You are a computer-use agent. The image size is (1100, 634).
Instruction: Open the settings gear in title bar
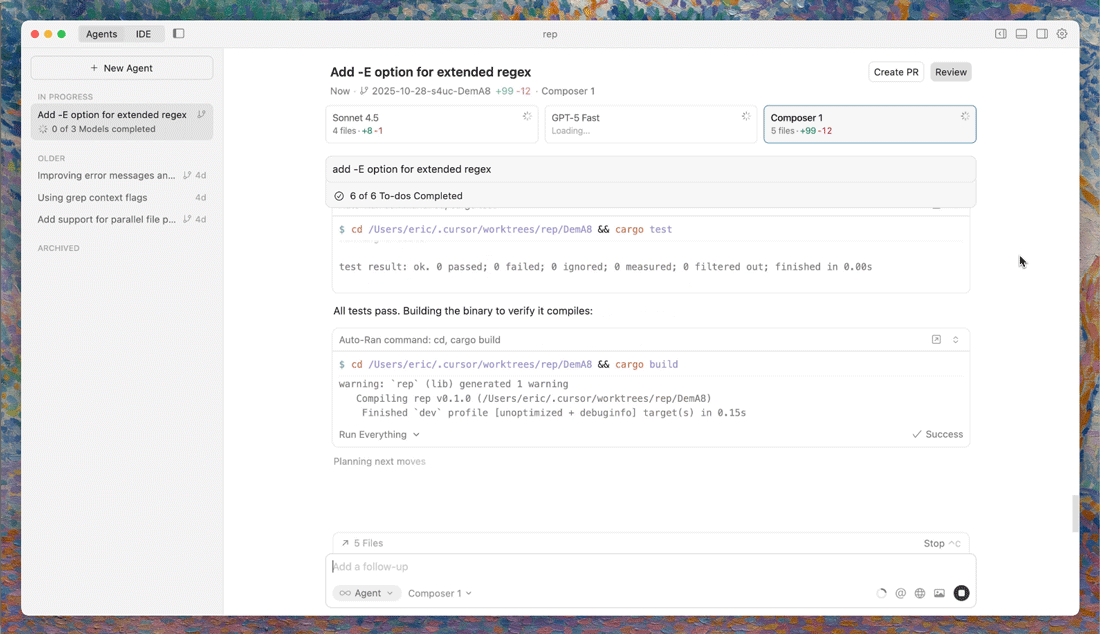(1062, 34)
